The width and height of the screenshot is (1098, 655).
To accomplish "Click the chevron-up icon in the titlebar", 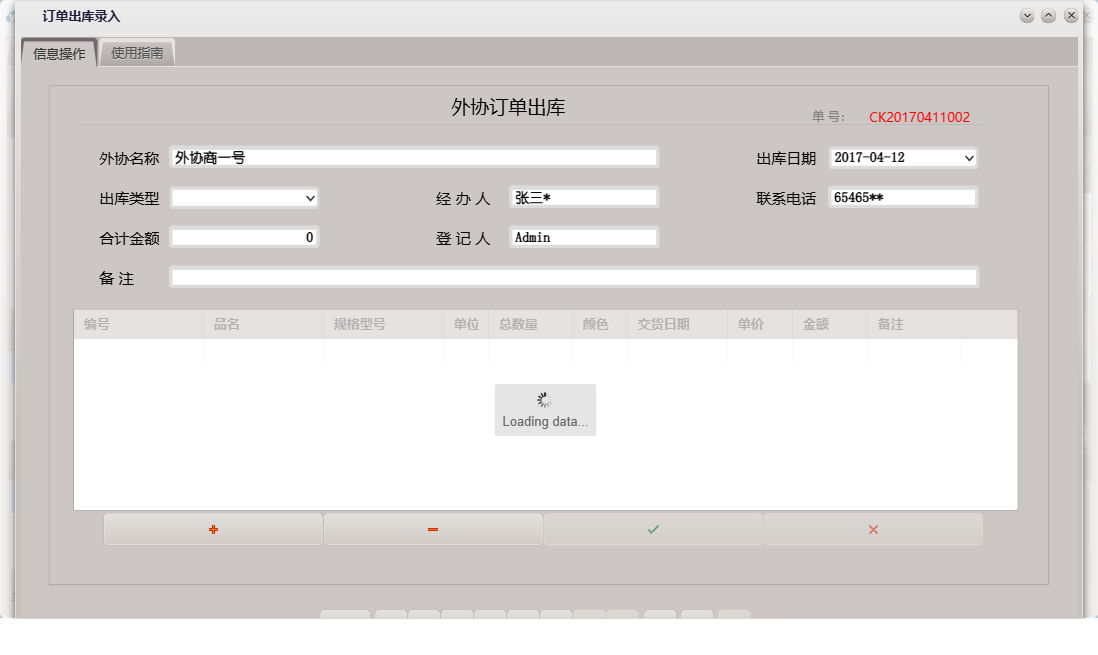I will 1048,15.
